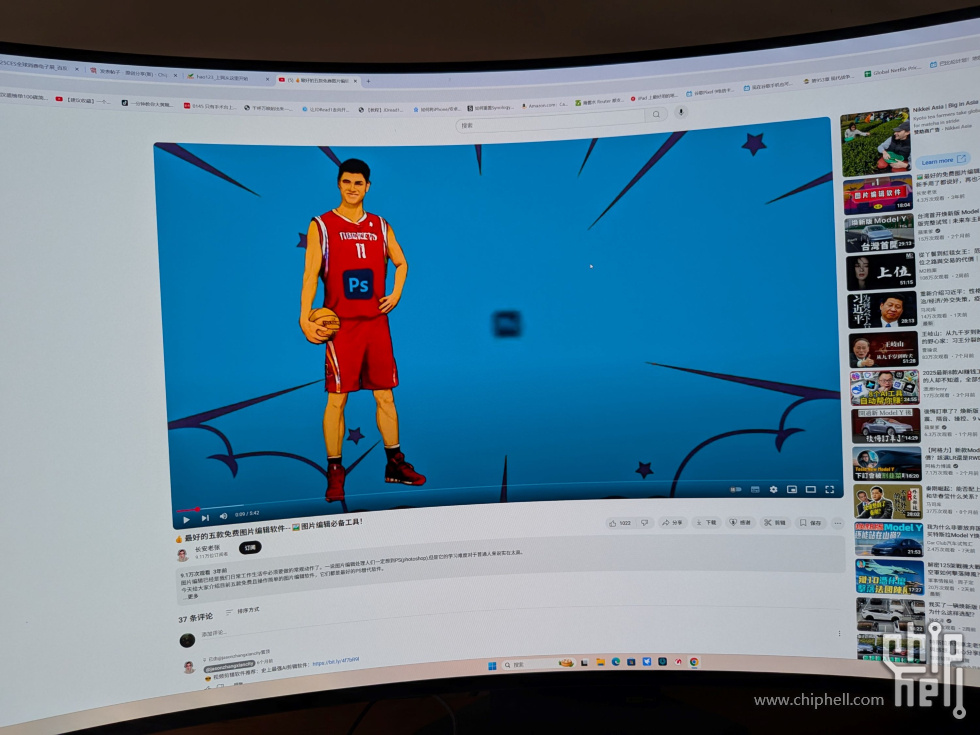Open the Global Netflix bookmark
The width and height of the screenshot is (980, 735).
[892, 71]
